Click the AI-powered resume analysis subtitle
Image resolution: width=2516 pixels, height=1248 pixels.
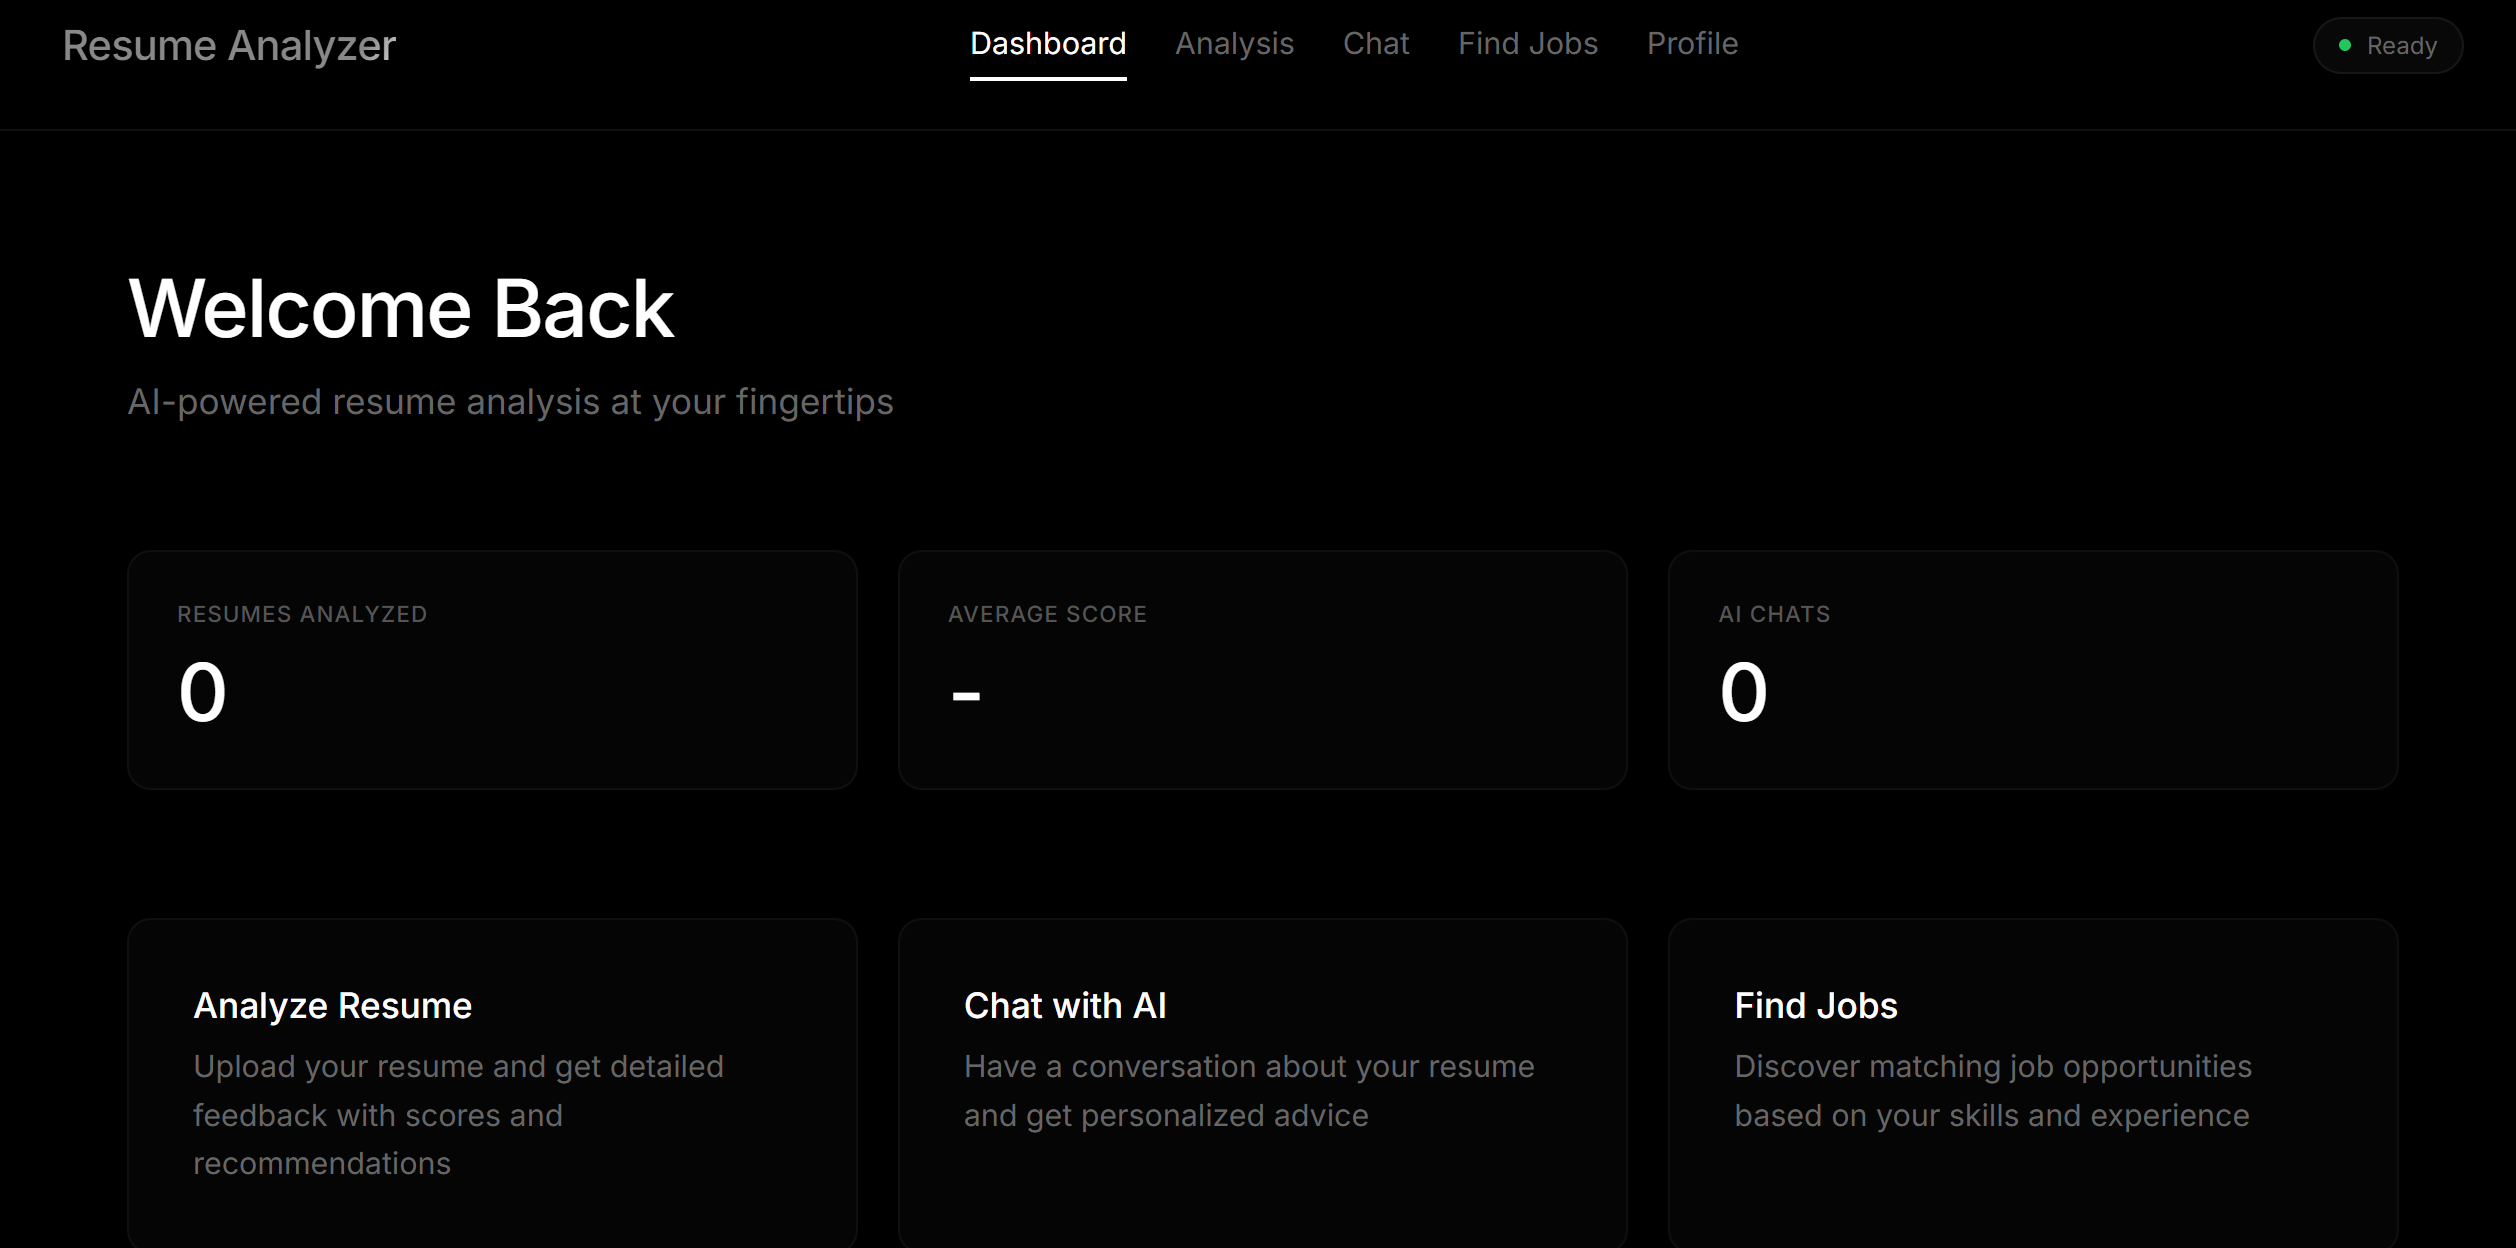click(x=510, y=402)
